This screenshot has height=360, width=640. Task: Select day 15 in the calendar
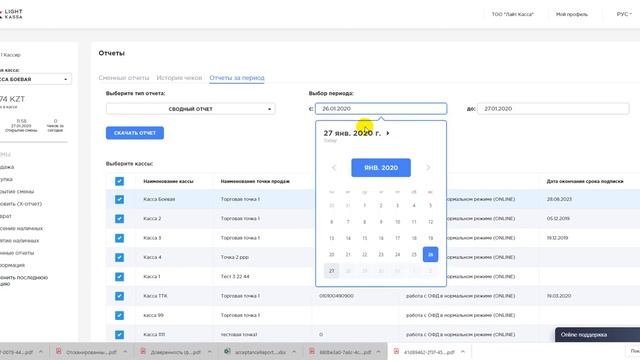point(364,238)
